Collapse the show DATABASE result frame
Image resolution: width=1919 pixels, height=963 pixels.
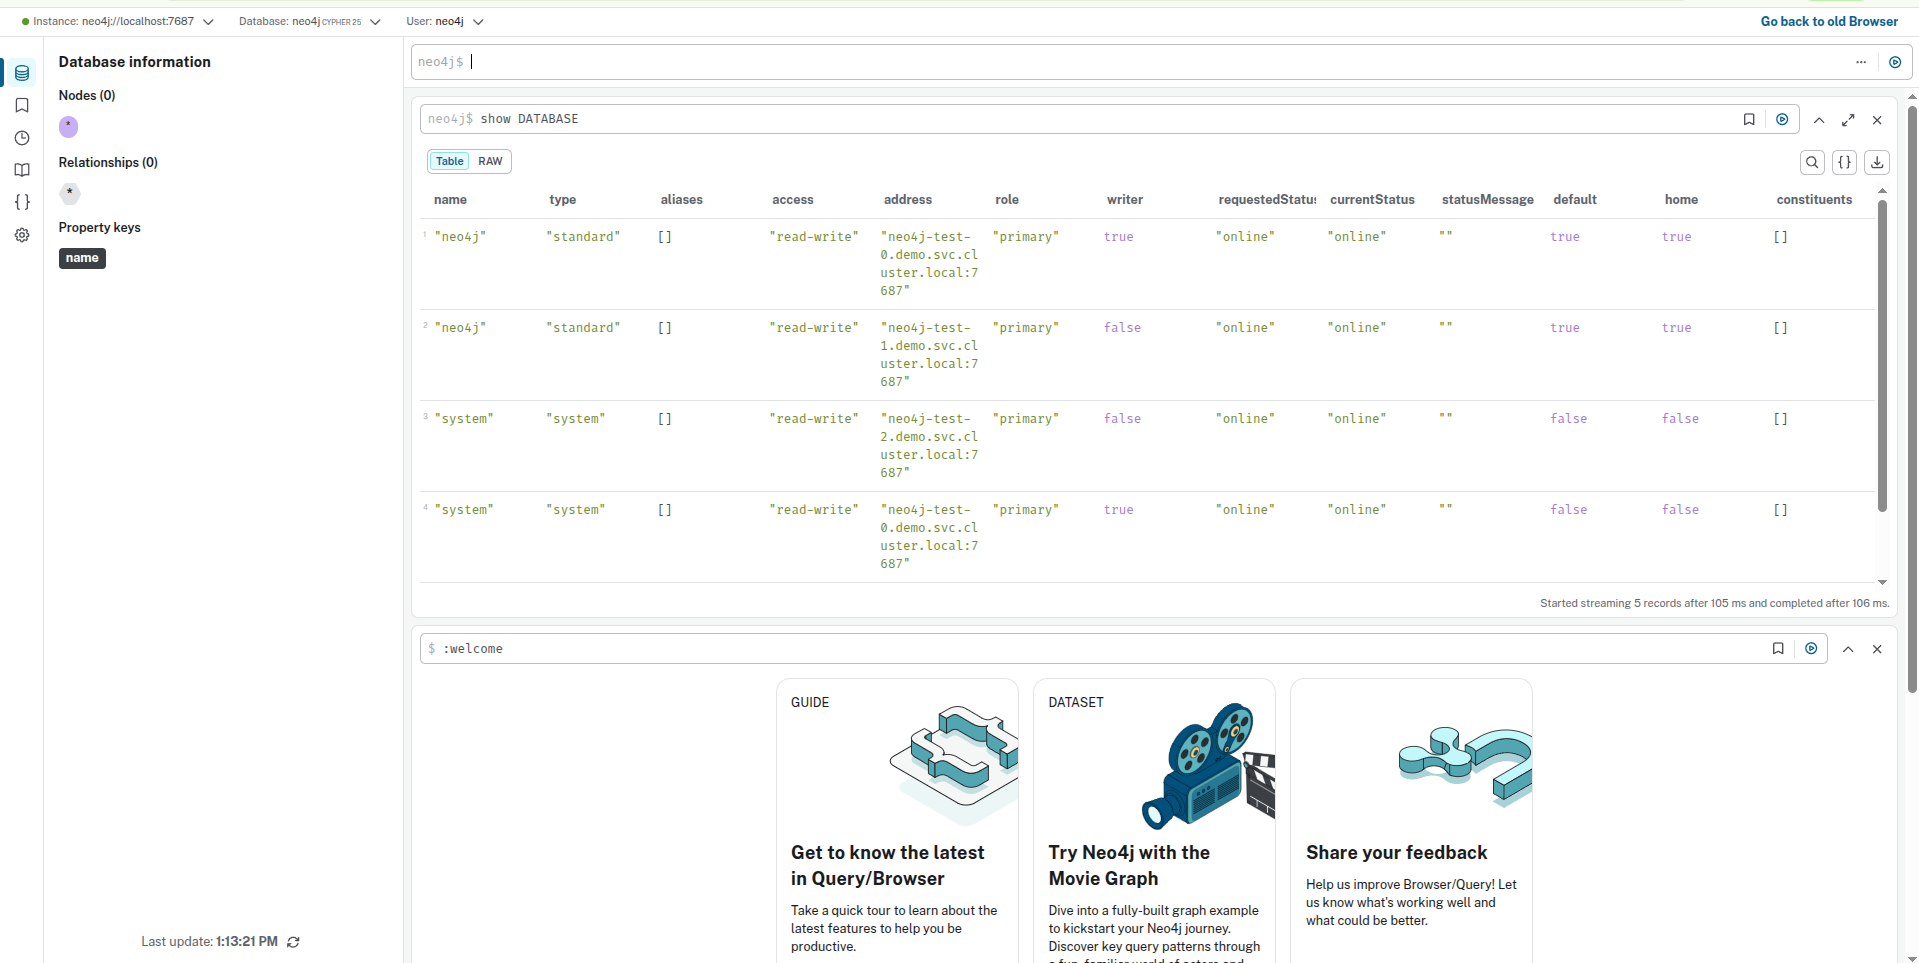[x=1819, y=120]
